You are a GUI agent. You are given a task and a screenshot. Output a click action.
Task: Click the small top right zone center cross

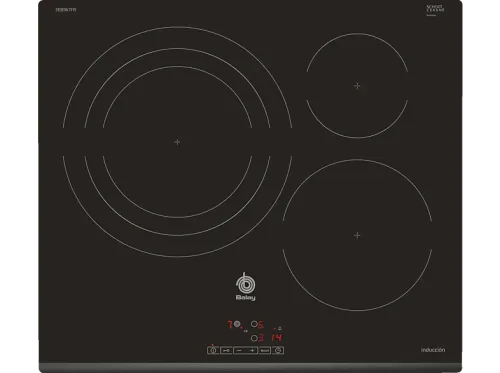(x=357, y=86)
